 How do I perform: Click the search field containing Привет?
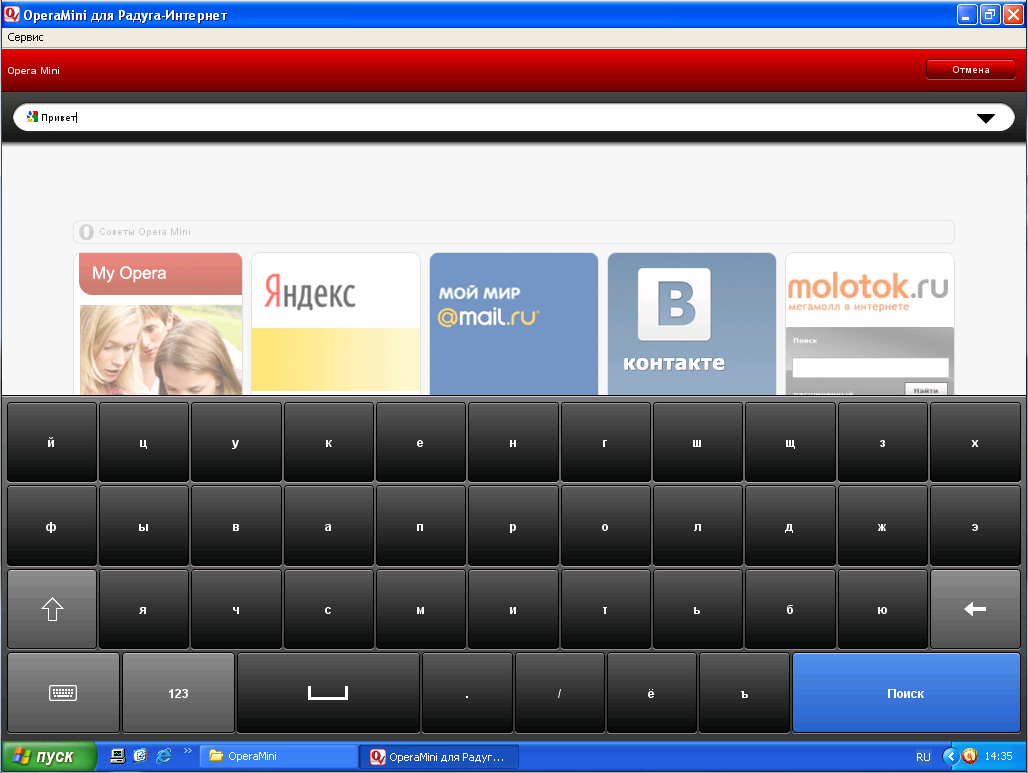[x=513, y=117]
